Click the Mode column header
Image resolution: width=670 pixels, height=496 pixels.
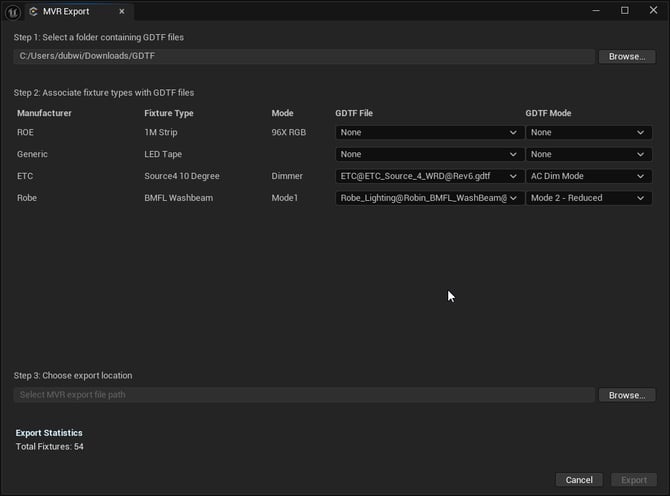point(282,113)
